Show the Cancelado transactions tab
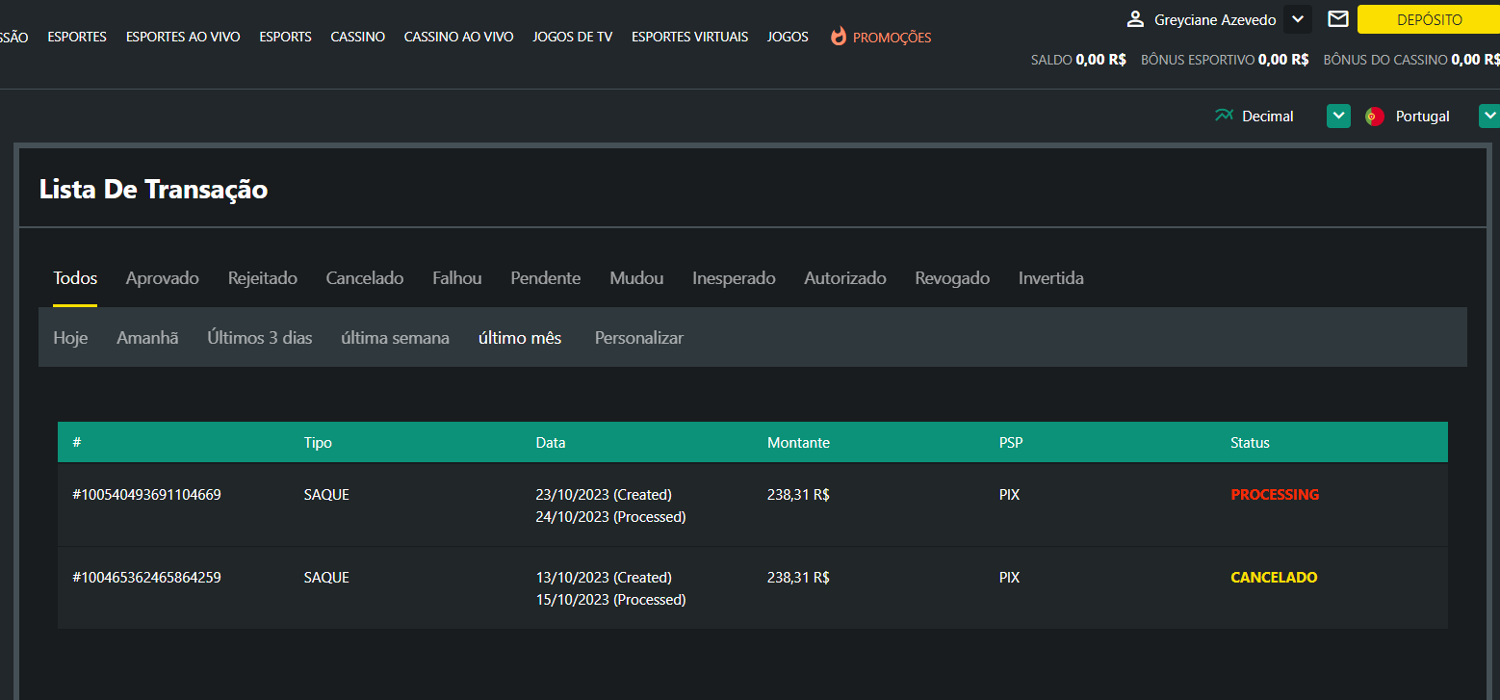Viewport: 1500px width, 700px height. [x=364, y=278]
